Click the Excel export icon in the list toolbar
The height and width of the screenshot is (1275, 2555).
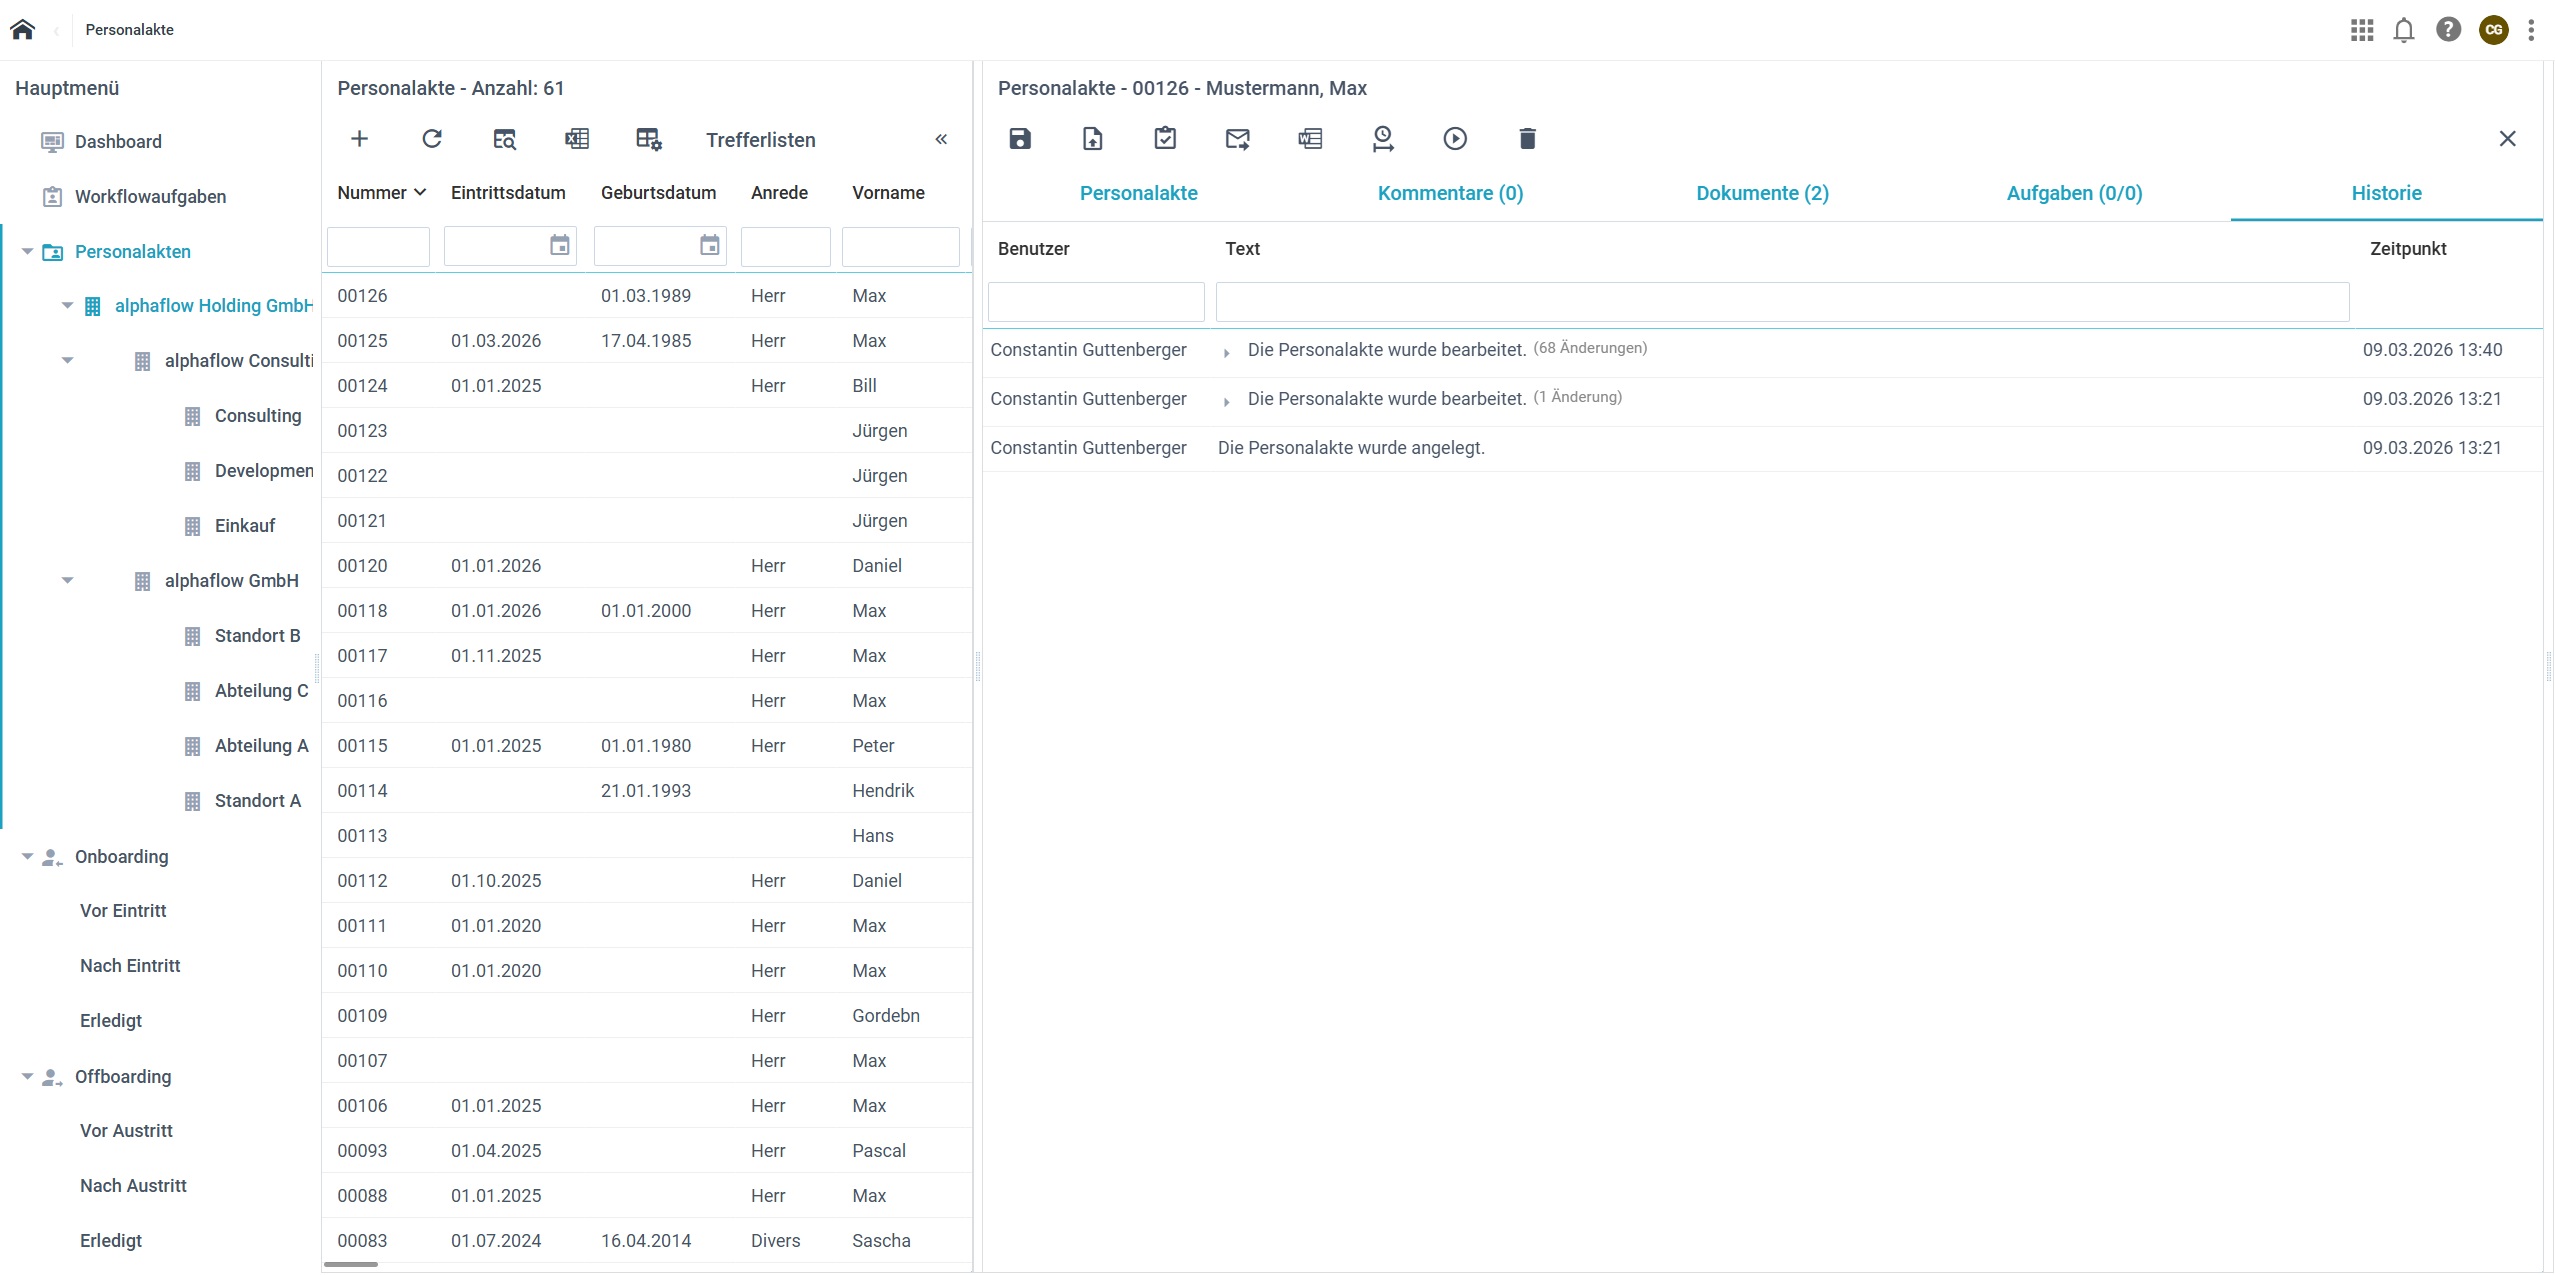(577, 139)
